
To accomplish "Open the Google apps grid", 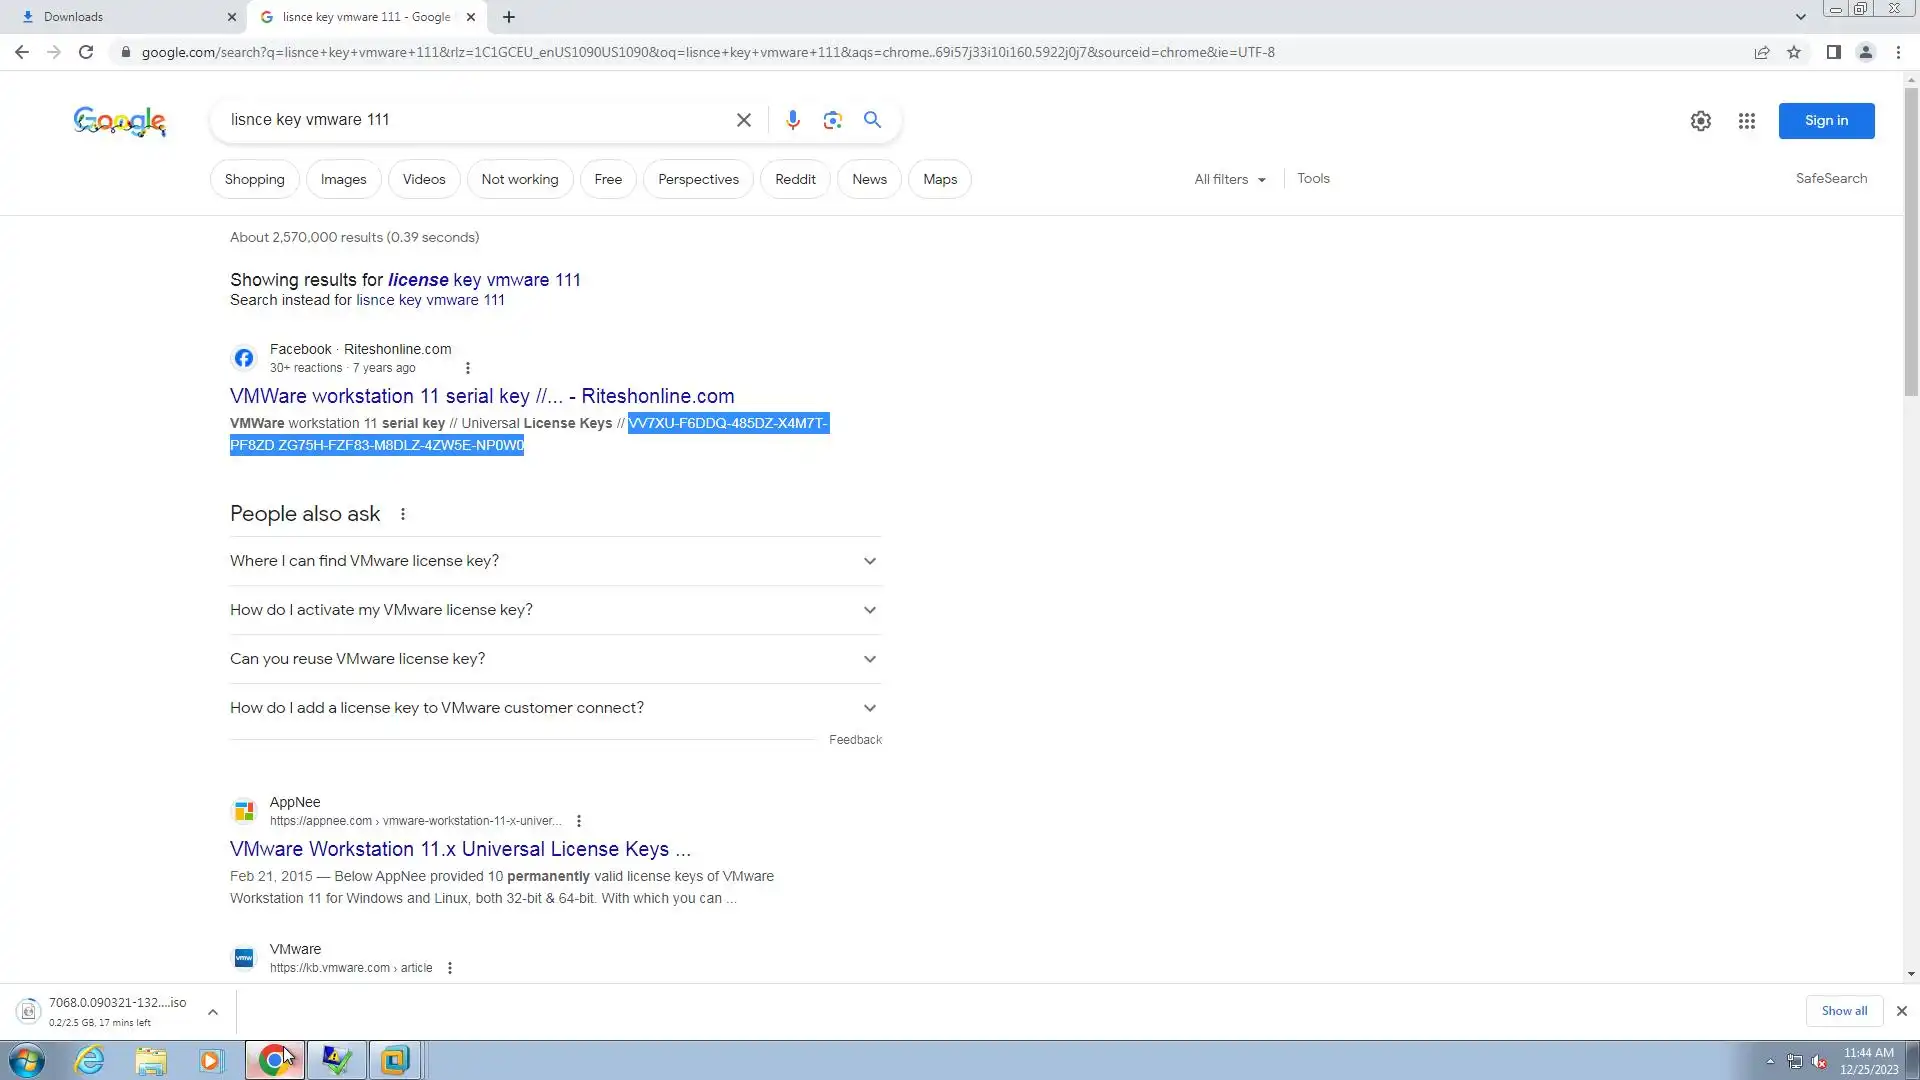I will [1746, 121].
